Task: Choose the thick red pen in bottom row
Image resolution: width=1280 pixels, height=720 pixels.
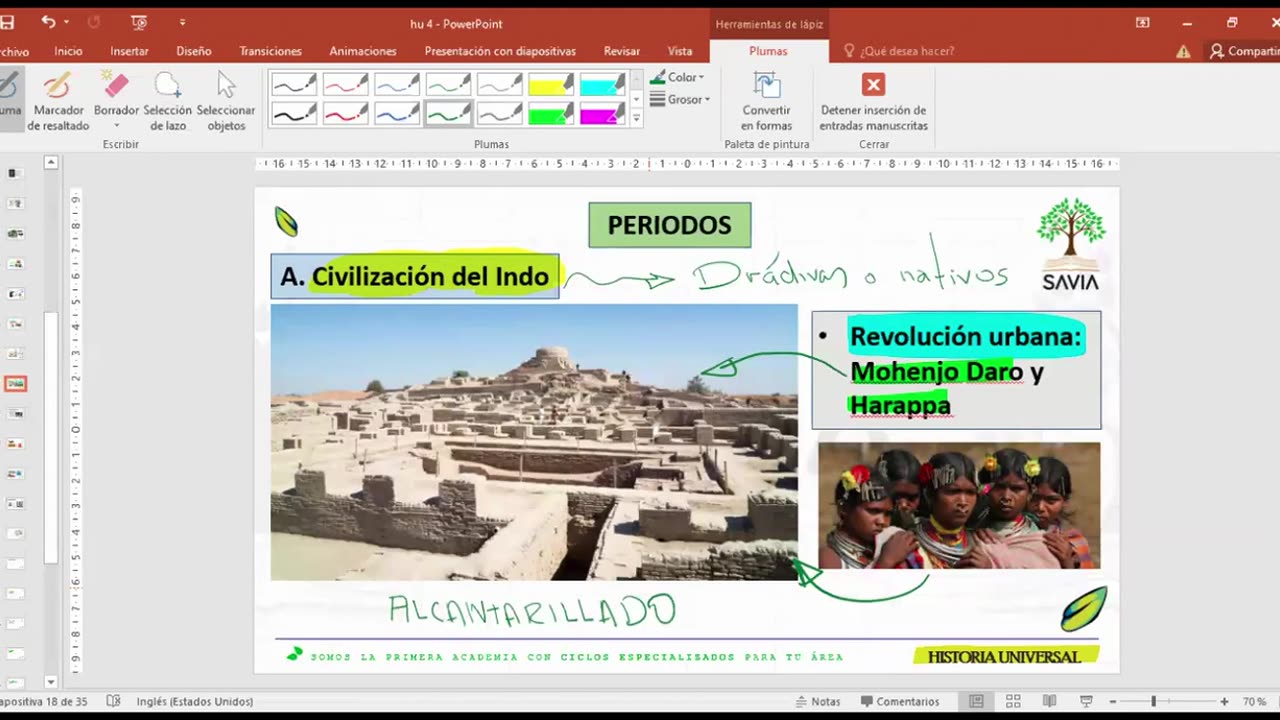Action: 345,113
